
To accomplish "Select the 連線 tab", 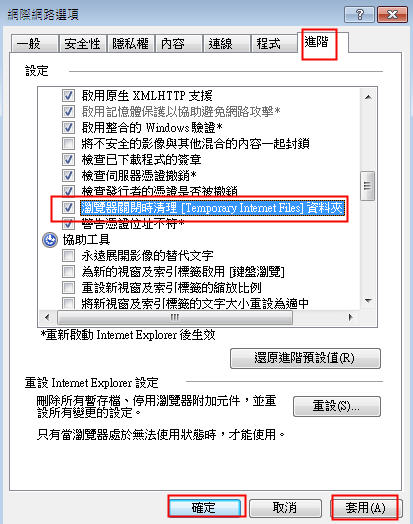I will click(226, 44).
